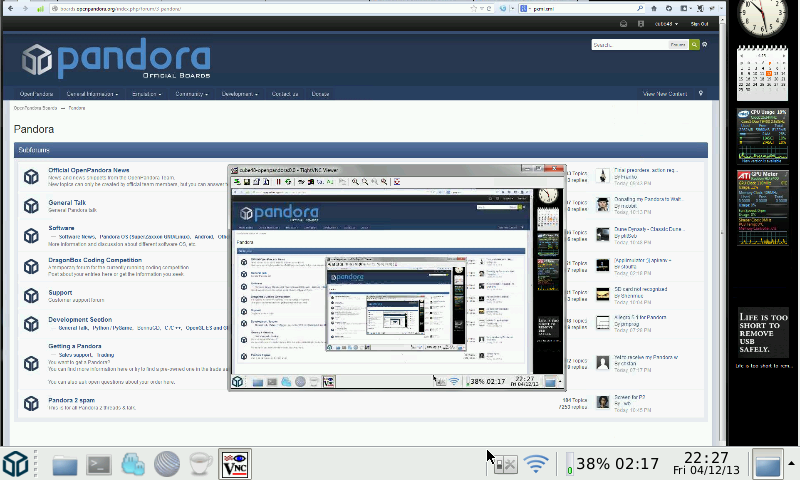The width and height of the screenshot is (800, 480).
Task: Click show desktop icon beside clock
Action: (768, 465)
